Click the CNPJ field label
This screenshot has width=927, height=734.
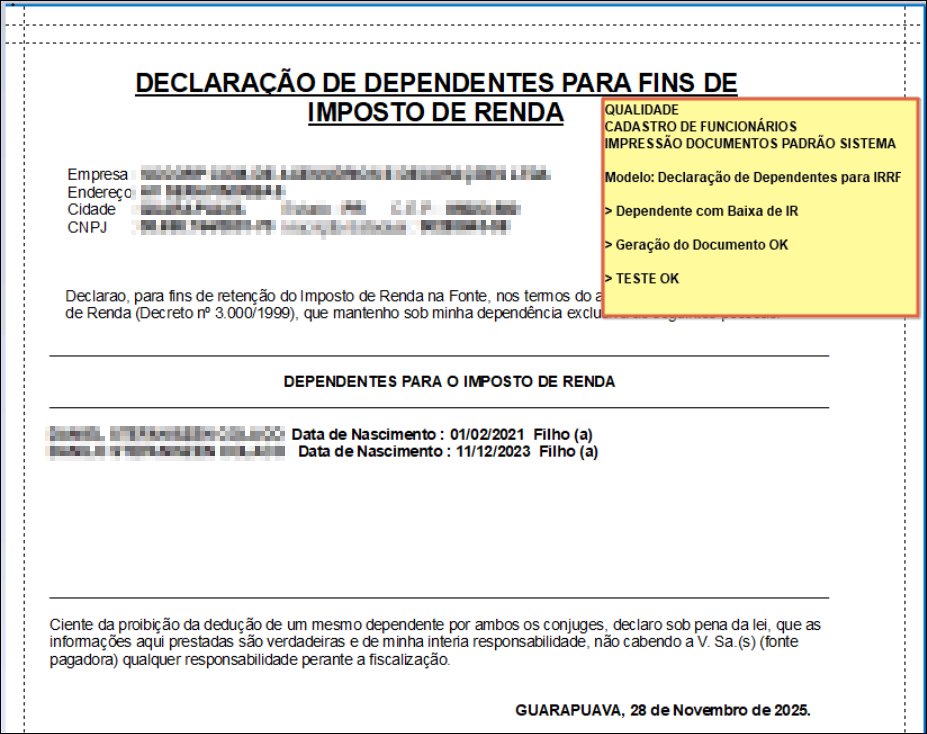click(x=88, y=227)
